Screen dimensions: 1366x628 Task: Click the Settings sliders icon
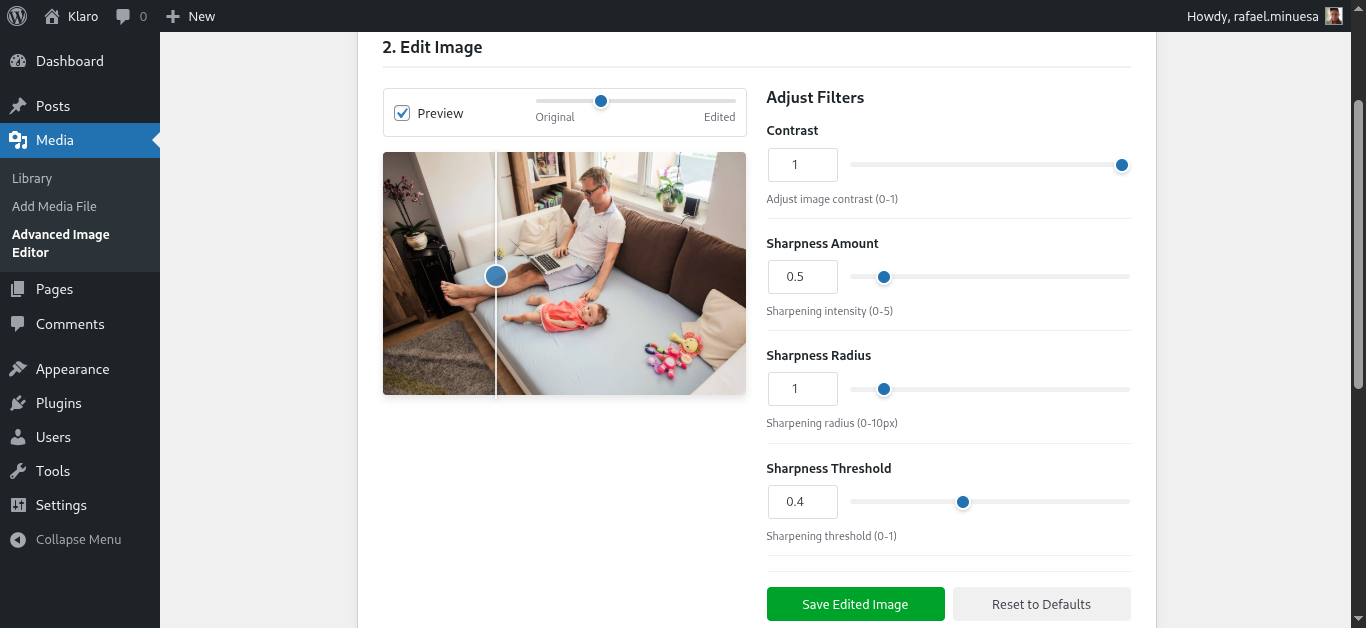pyautogui.click(x=18, y=505)
